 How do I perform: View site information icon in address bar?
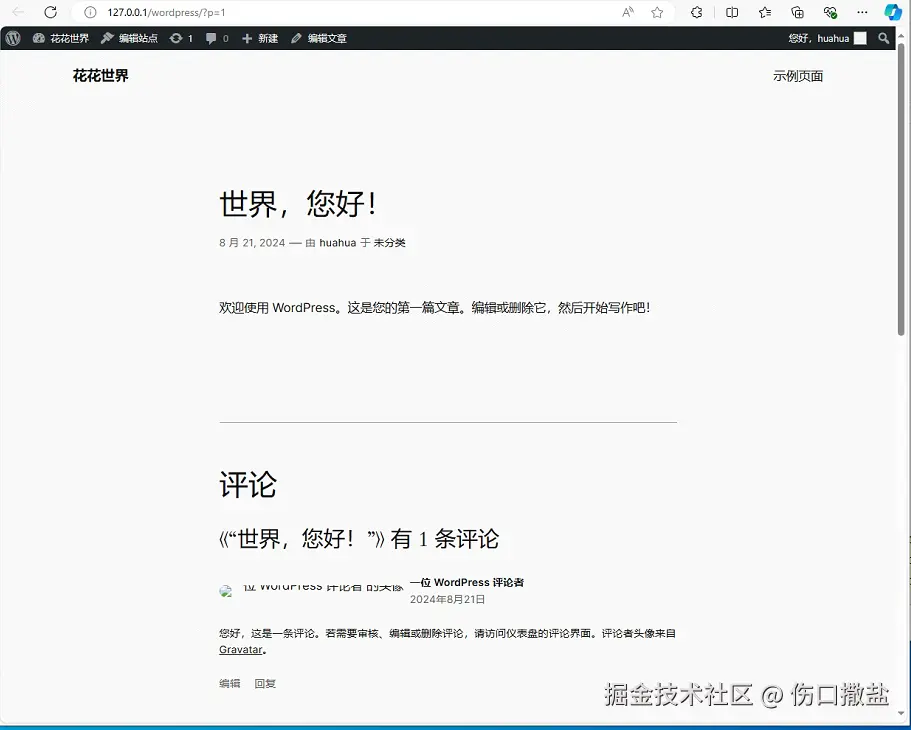(x=90, y=12)
